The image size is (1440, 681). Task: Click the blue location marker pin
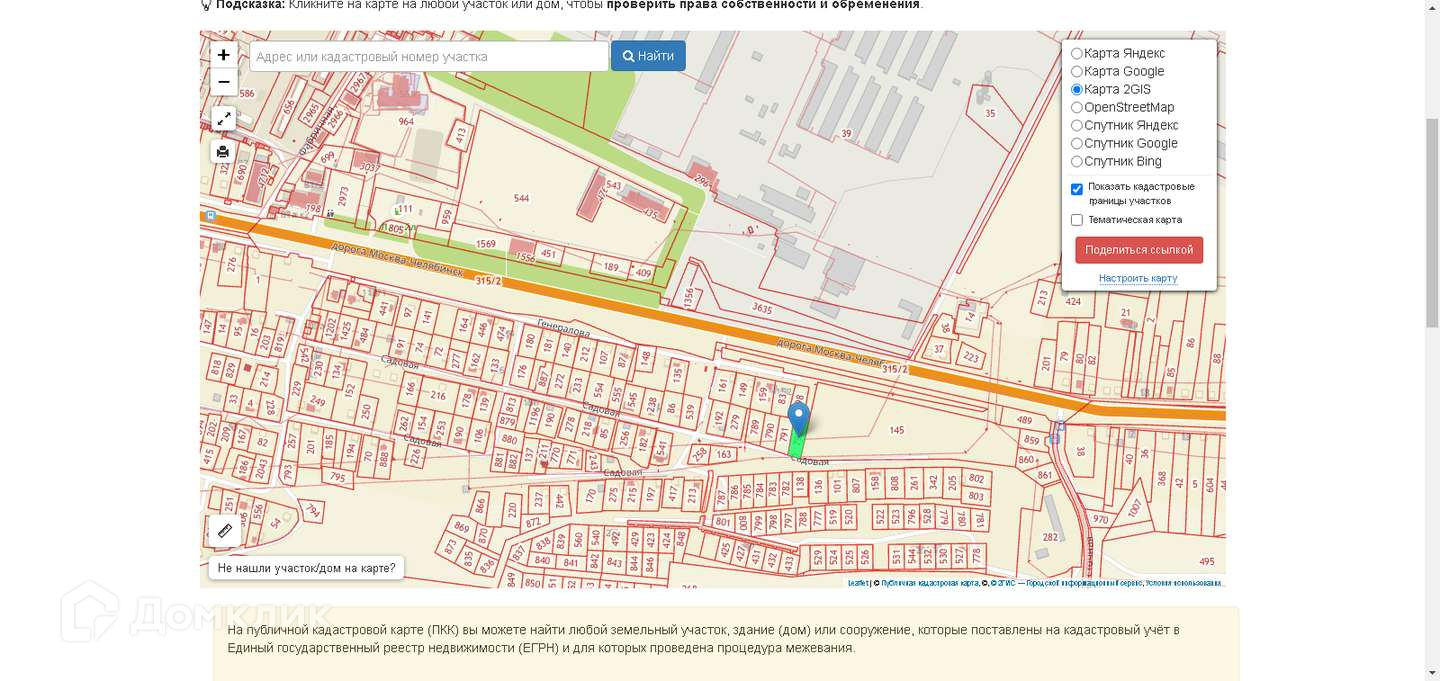tap(798, 418)
